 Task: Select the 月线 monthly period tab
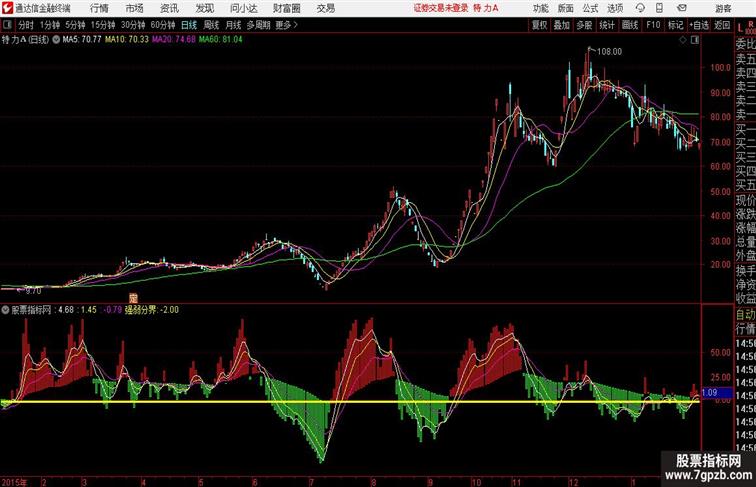pyautogui.click(x=233, y=25)
